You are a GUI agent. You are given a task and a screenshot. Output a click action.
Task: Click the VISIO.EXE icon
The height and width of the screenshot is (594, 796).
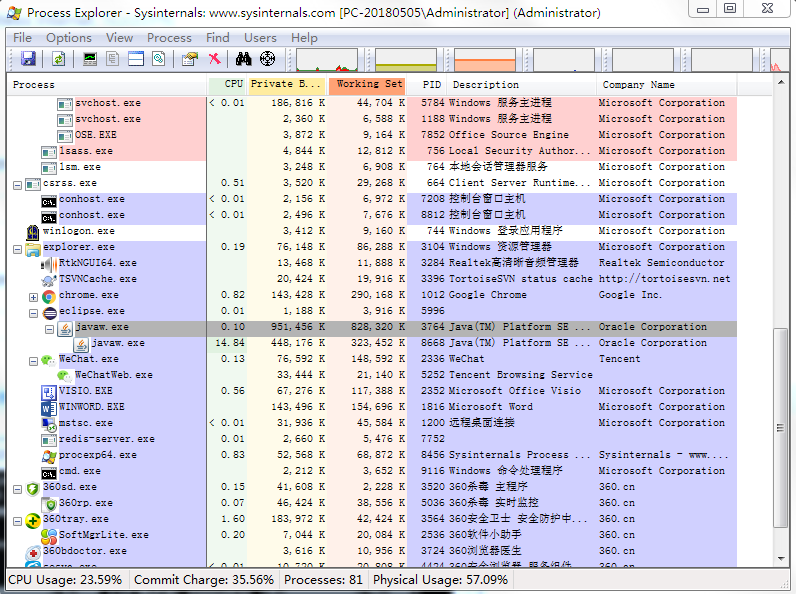coord(49,392)
